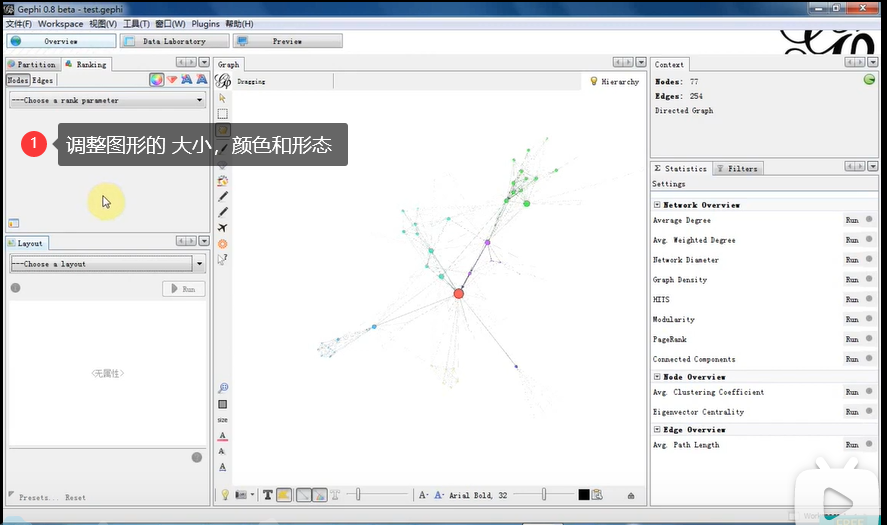Open the Choose a layout dropdown
Viewport: 887px width, 525px height.
[107, 264]
